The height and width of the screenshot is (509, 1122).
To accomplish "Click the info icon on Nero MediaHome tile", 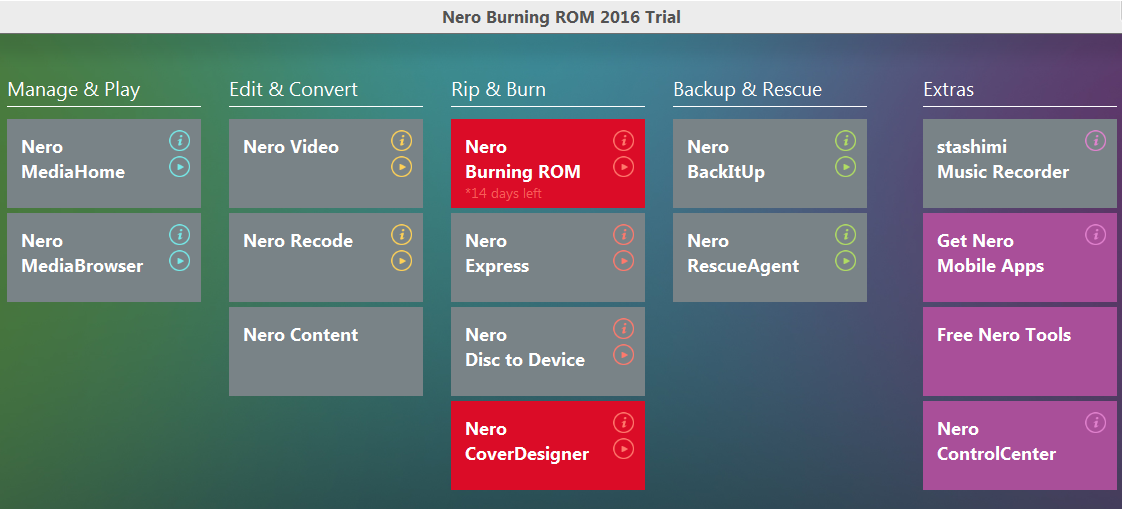I will click(179, 141).
